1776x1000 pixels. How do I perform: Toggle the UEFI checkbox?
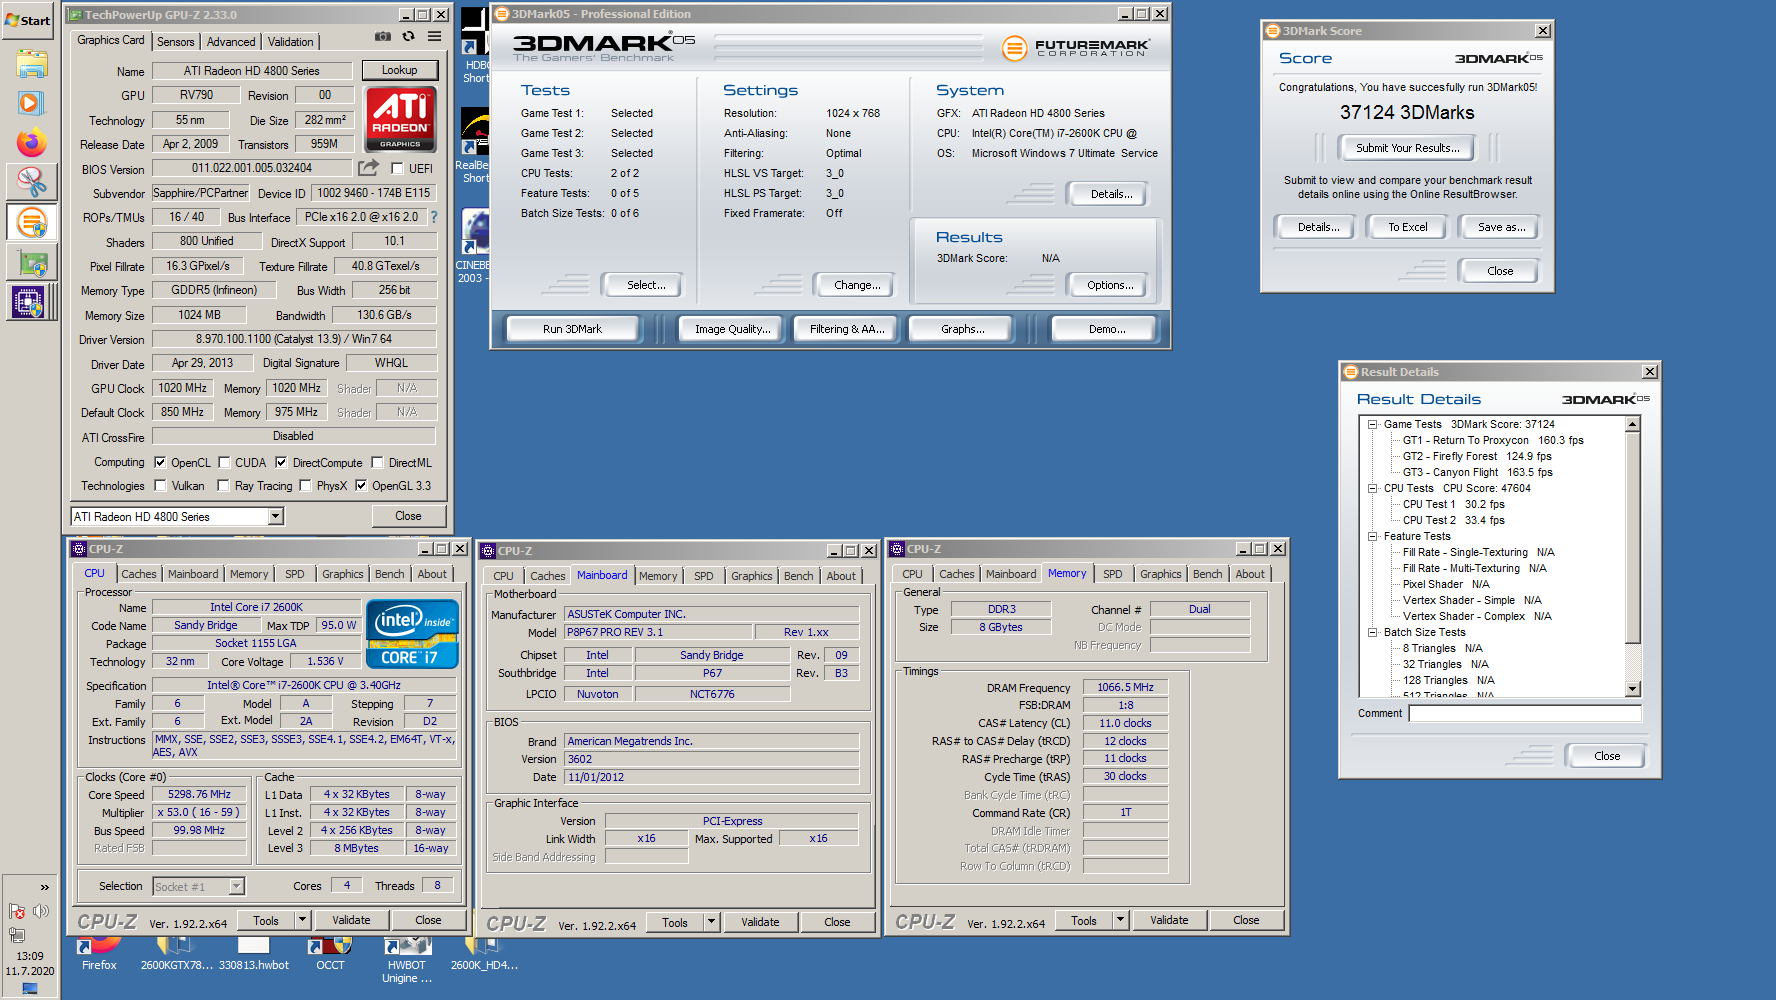(397, 169)
